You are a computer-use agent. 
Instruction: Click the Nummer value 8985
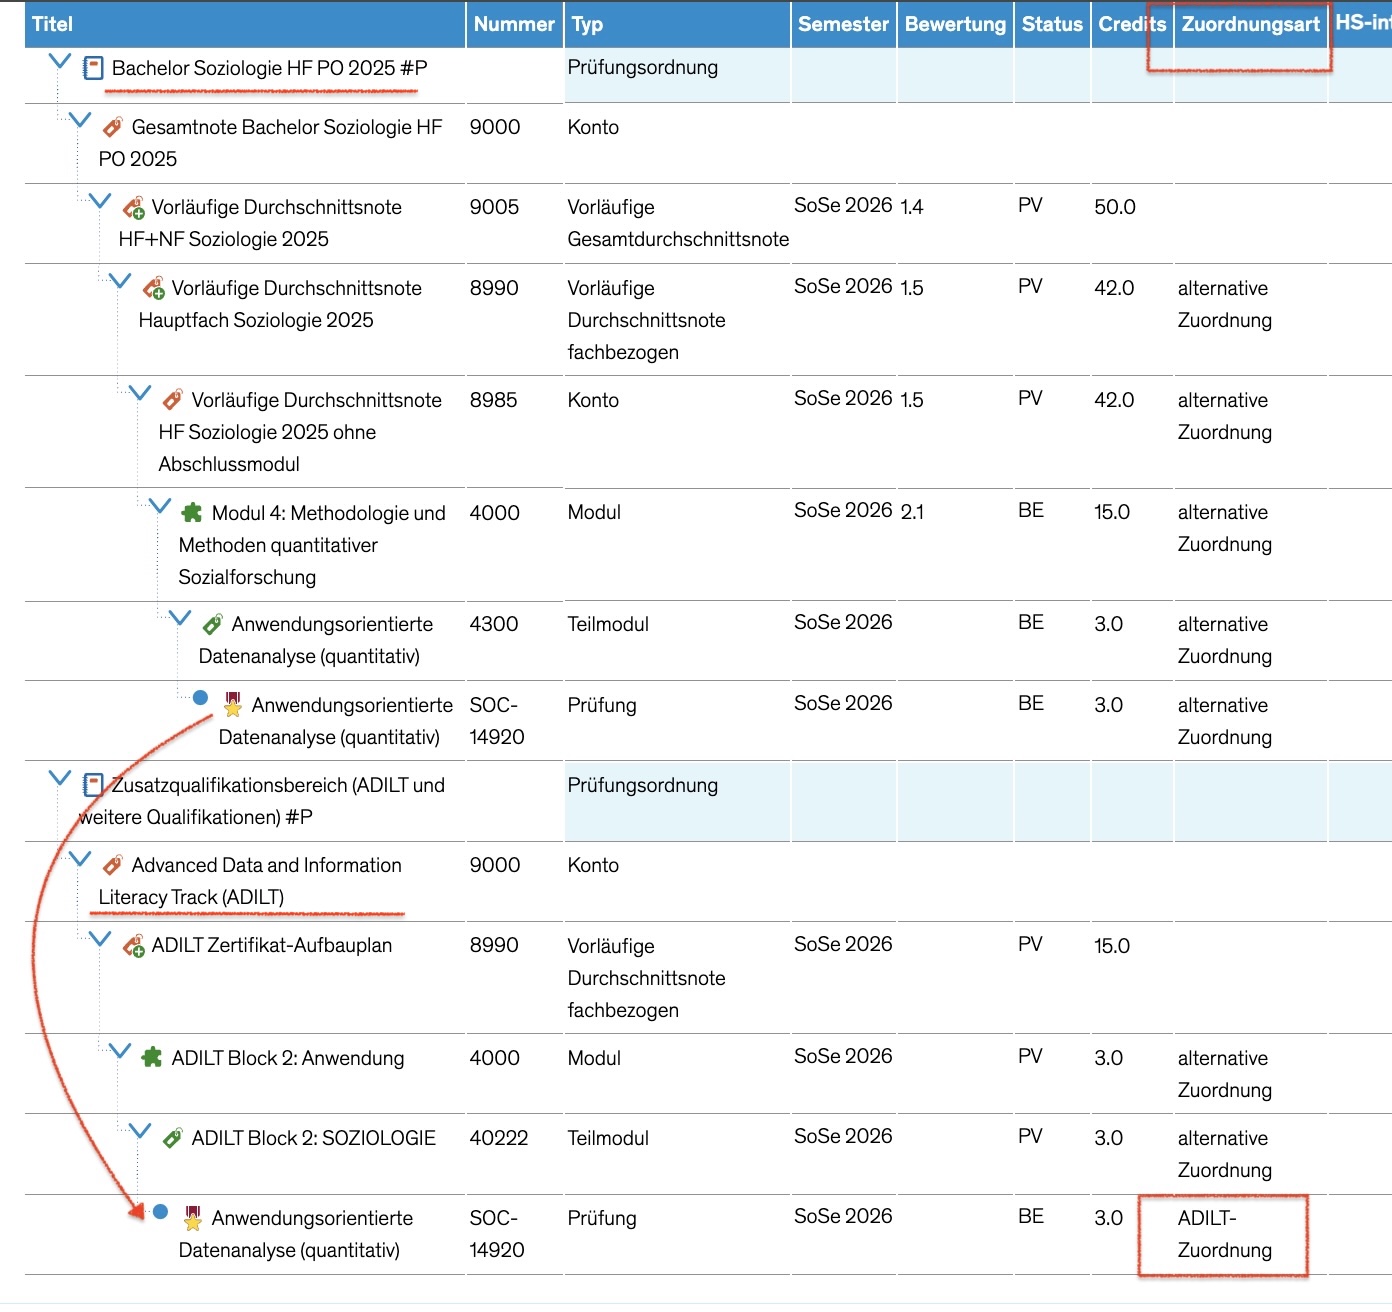point(494,400)
